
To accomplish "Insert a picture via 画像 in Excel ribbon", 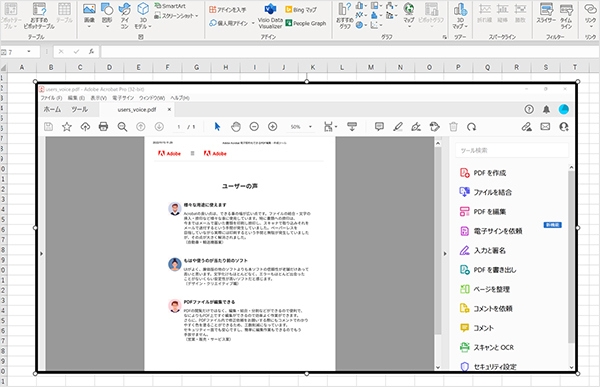I will click(x=89, y=15).
